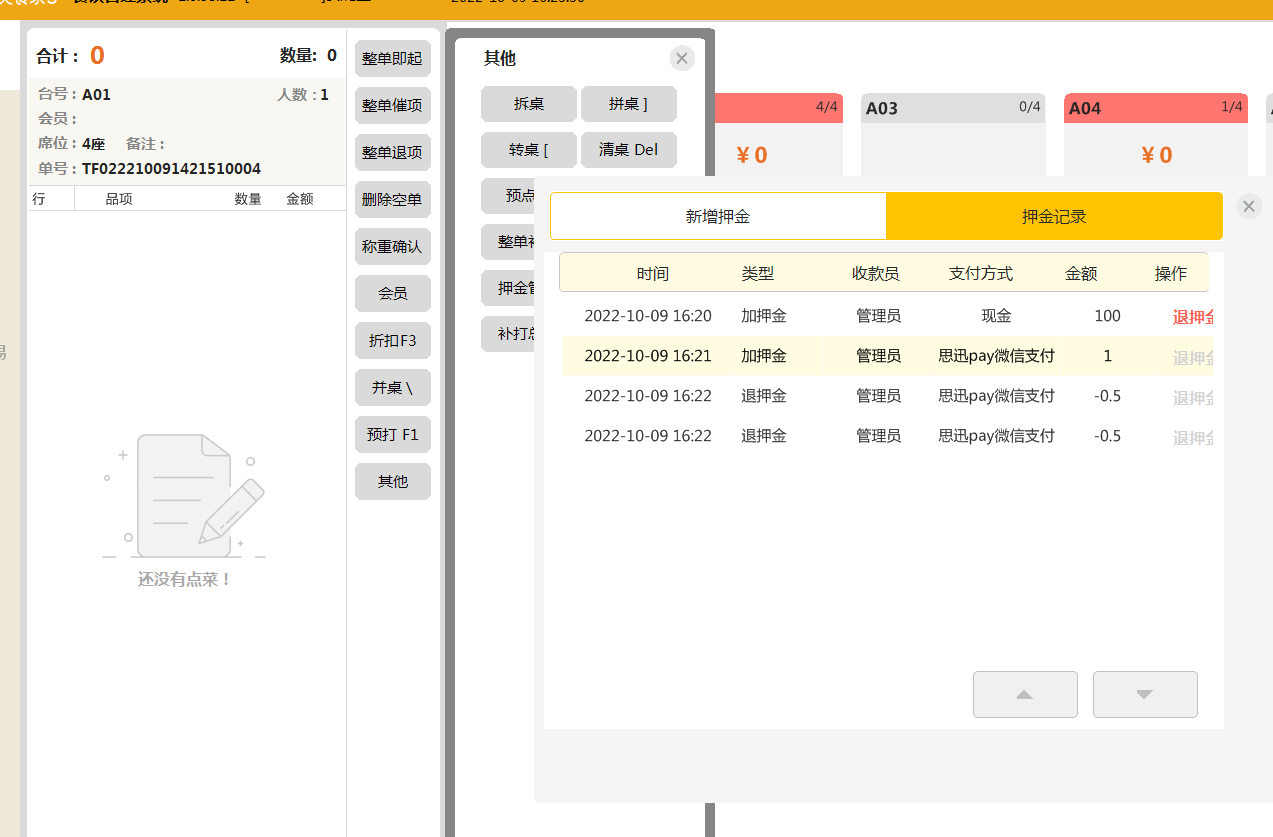Viewport: 1273px width, 837px height.
Task: Click the 整单退项 button
Action: click(392, 153)
